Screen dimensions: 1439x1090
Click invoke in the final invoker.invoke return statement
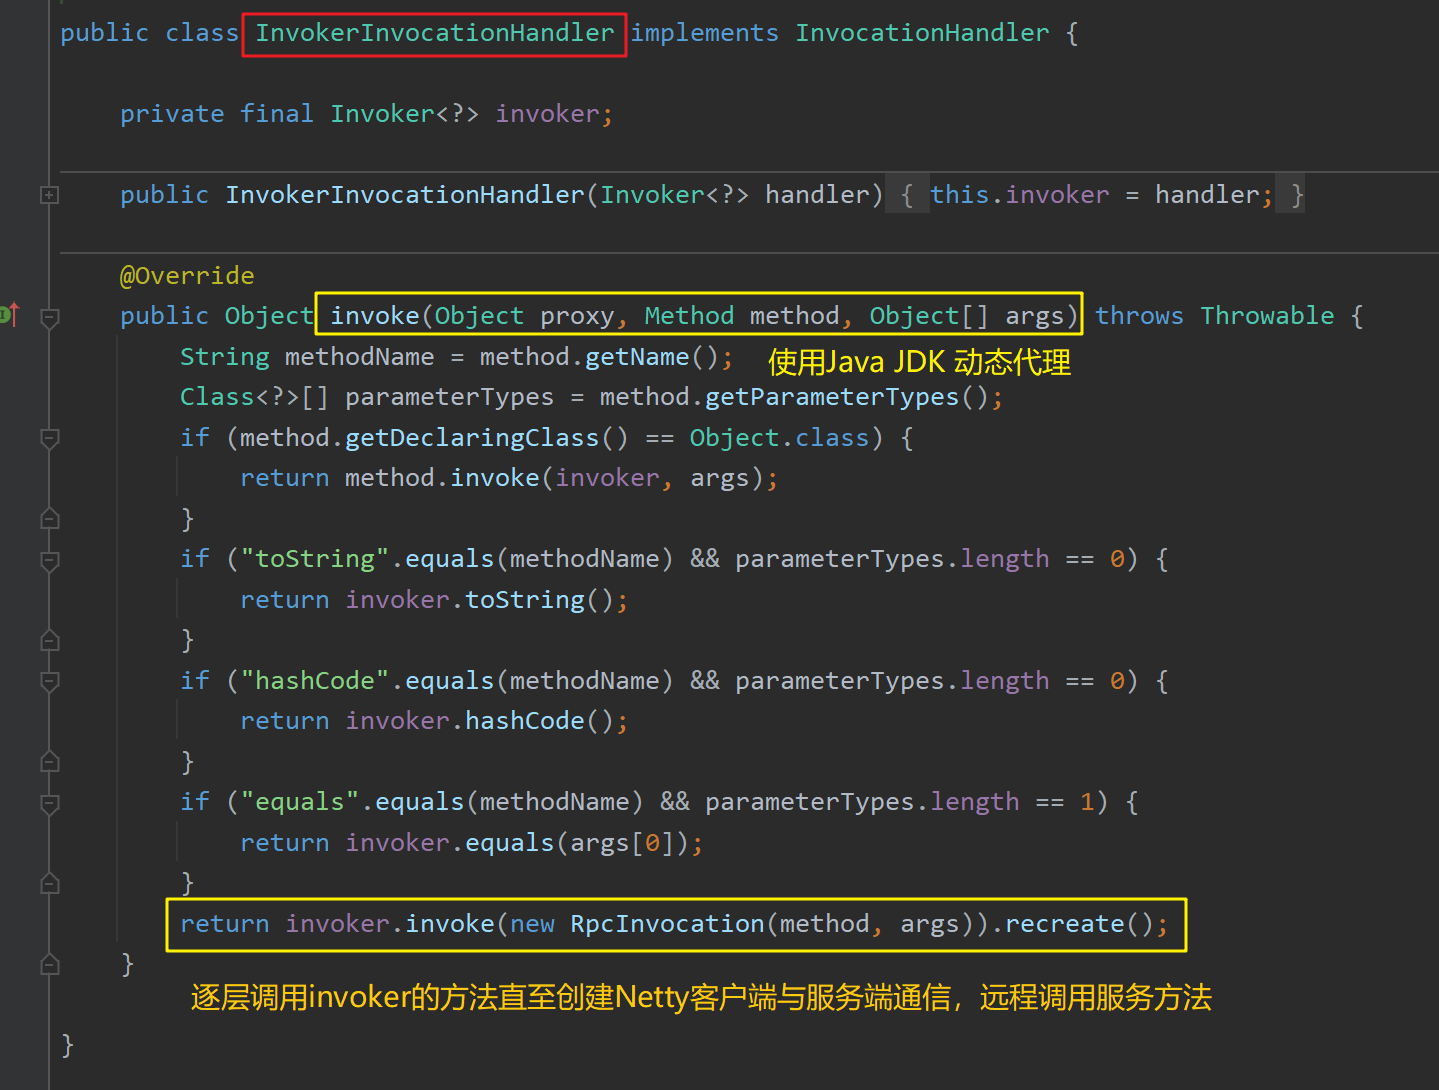450,924
